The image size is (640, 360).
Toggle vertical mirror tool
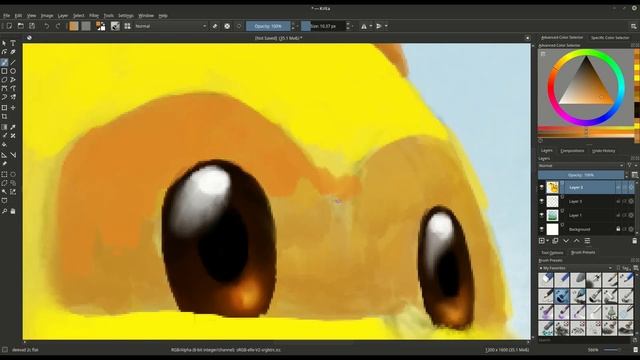point(379,26)
